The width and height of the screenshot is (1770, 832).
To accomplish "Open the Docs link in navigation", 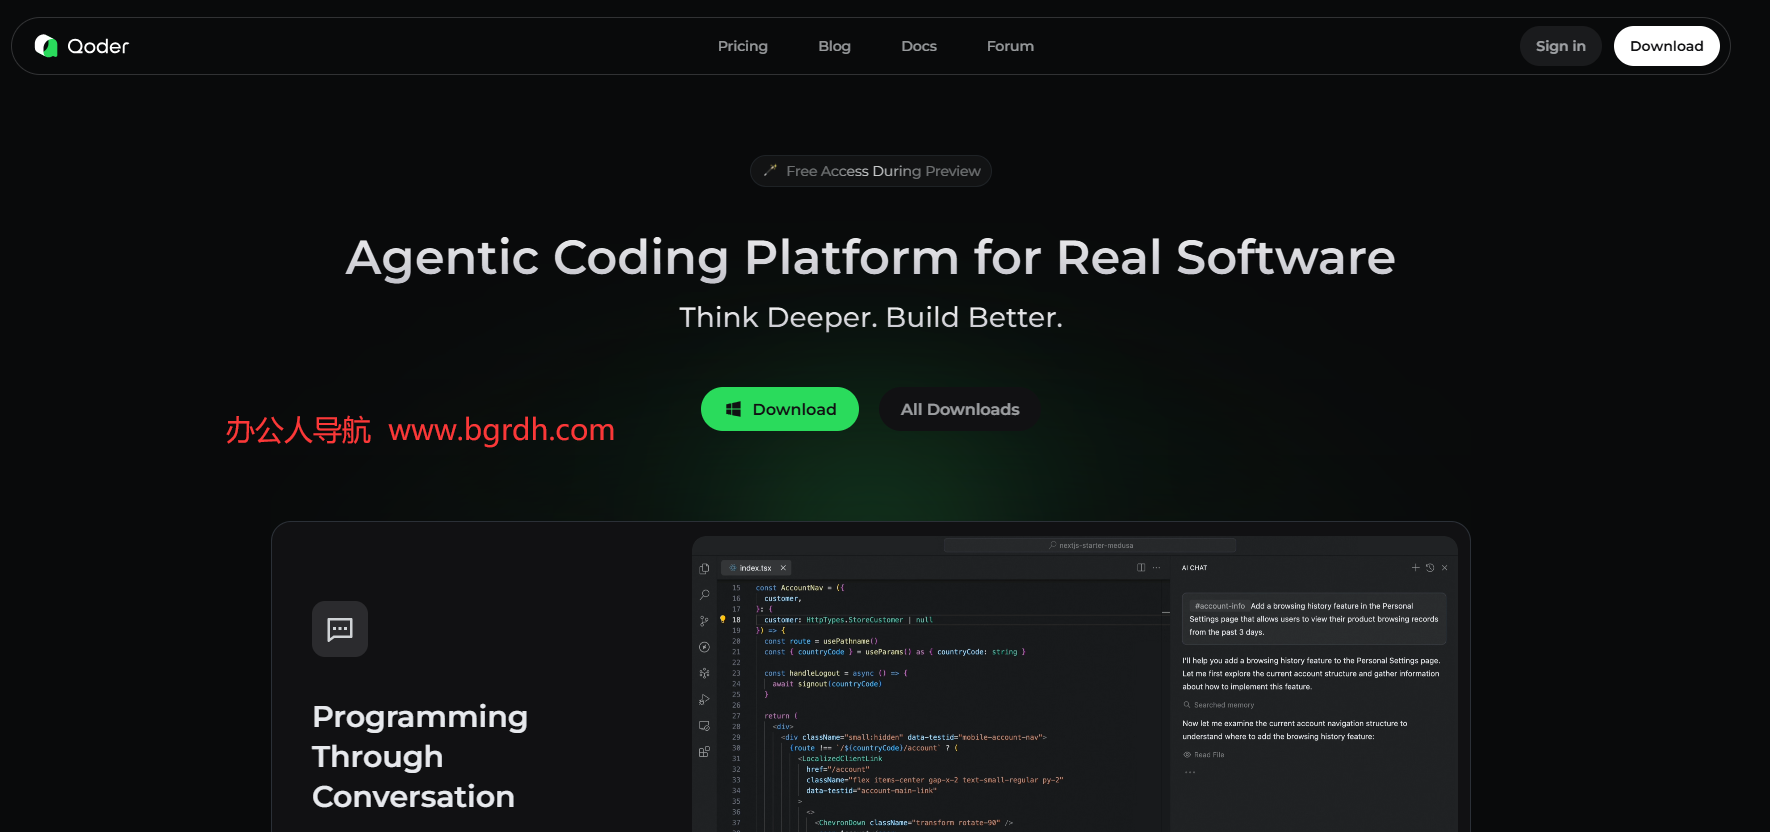I will coord(918,46).
